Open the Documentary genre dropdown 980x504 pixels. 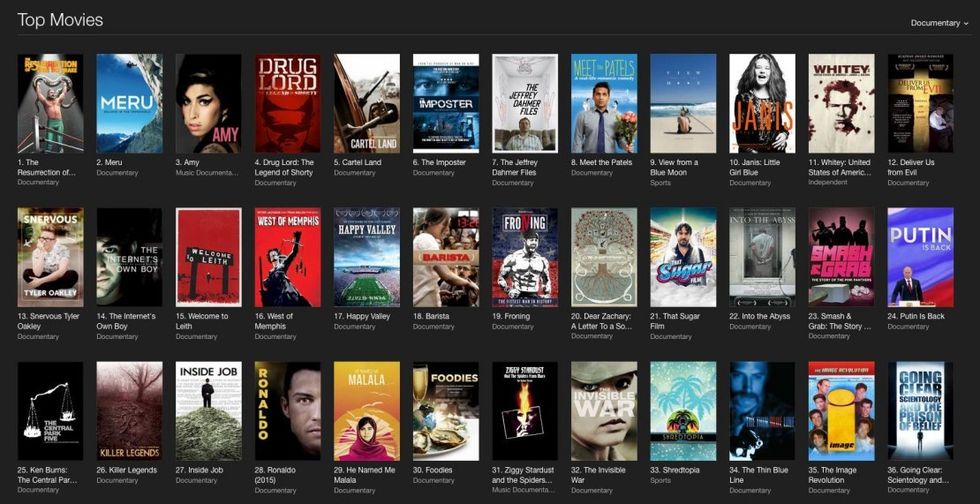pos(939,23)
